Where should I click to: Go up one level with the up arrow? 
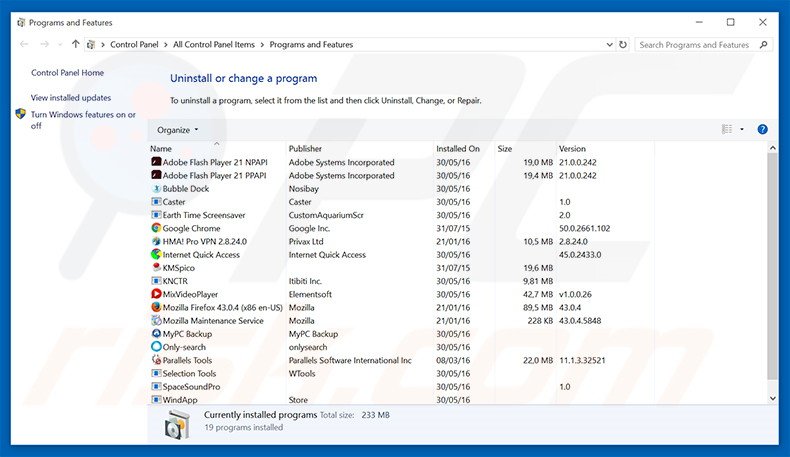click(x=76, y=44)
